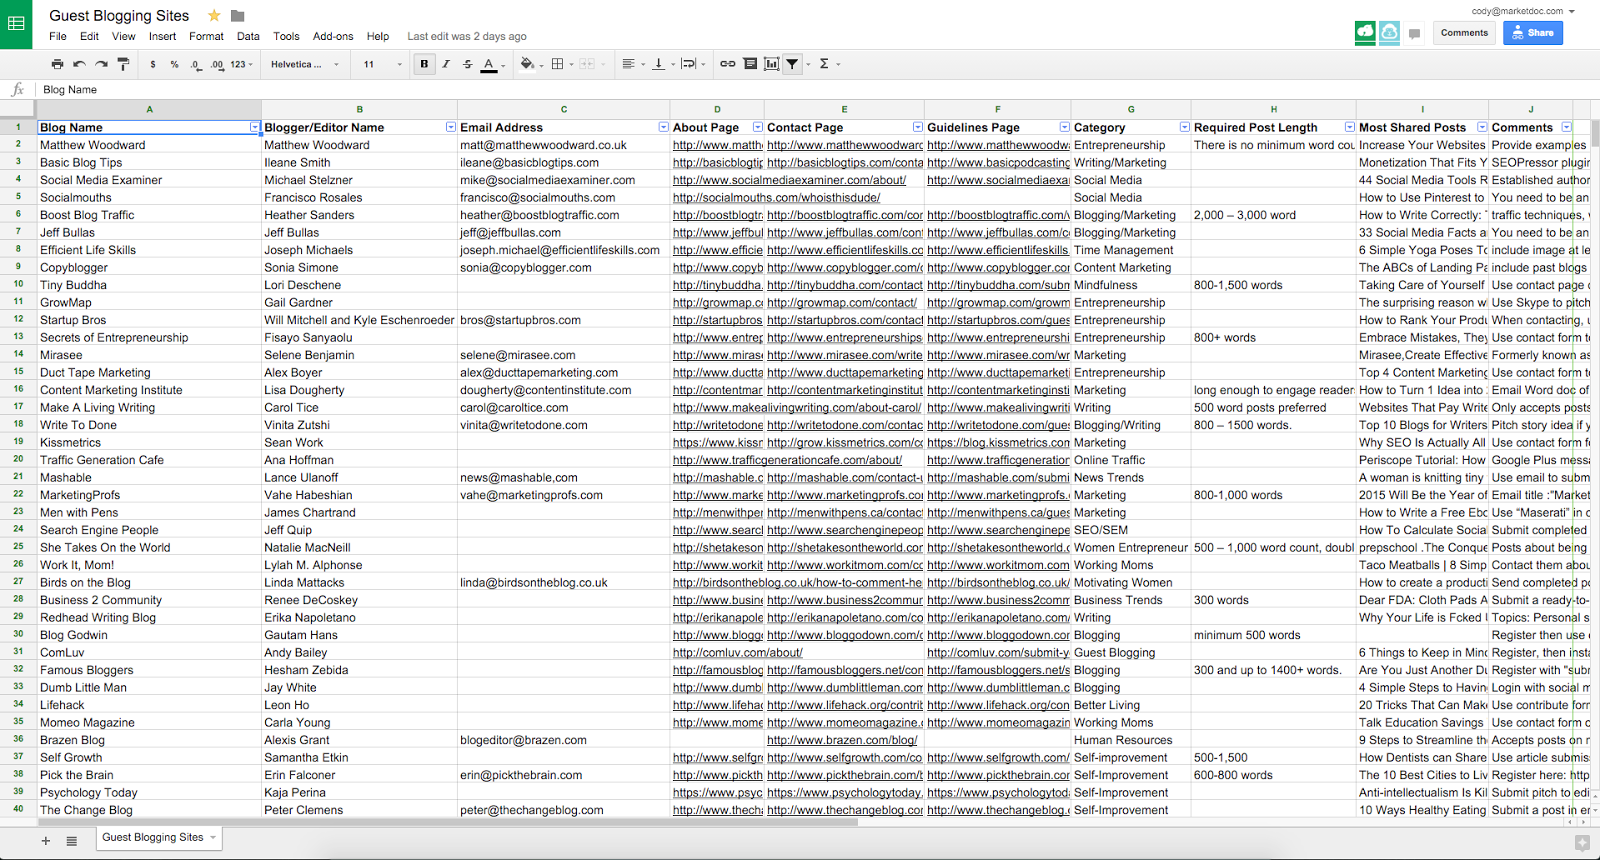Open the Add-ons menu

pos(333,36)
